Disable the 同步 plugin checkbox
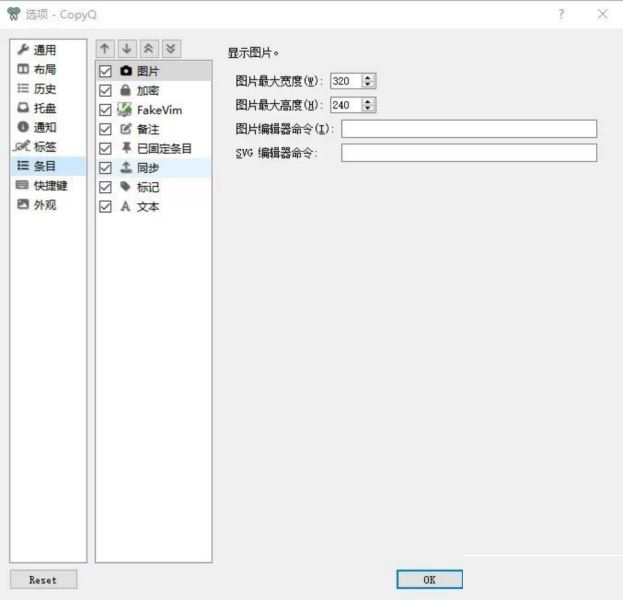 pos(105,168)
